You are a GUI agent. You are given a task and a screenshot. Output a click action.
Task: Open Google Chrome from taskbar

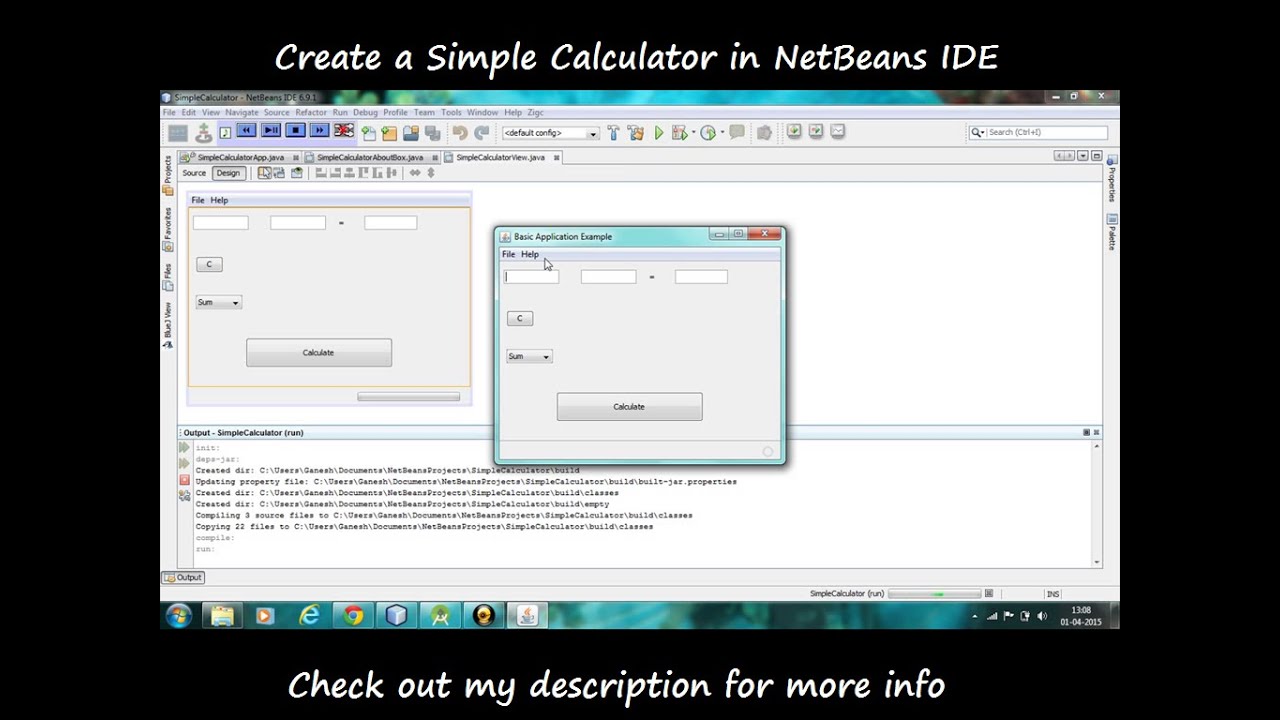pos(353,616)
